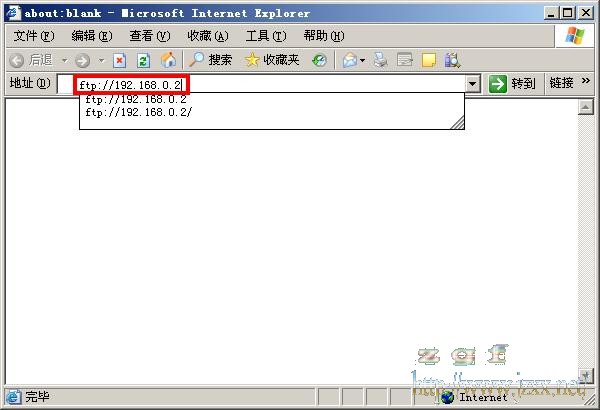Click the Refresh page icon
The width and height of the screenshot is (600, 410).
(143, 60)
